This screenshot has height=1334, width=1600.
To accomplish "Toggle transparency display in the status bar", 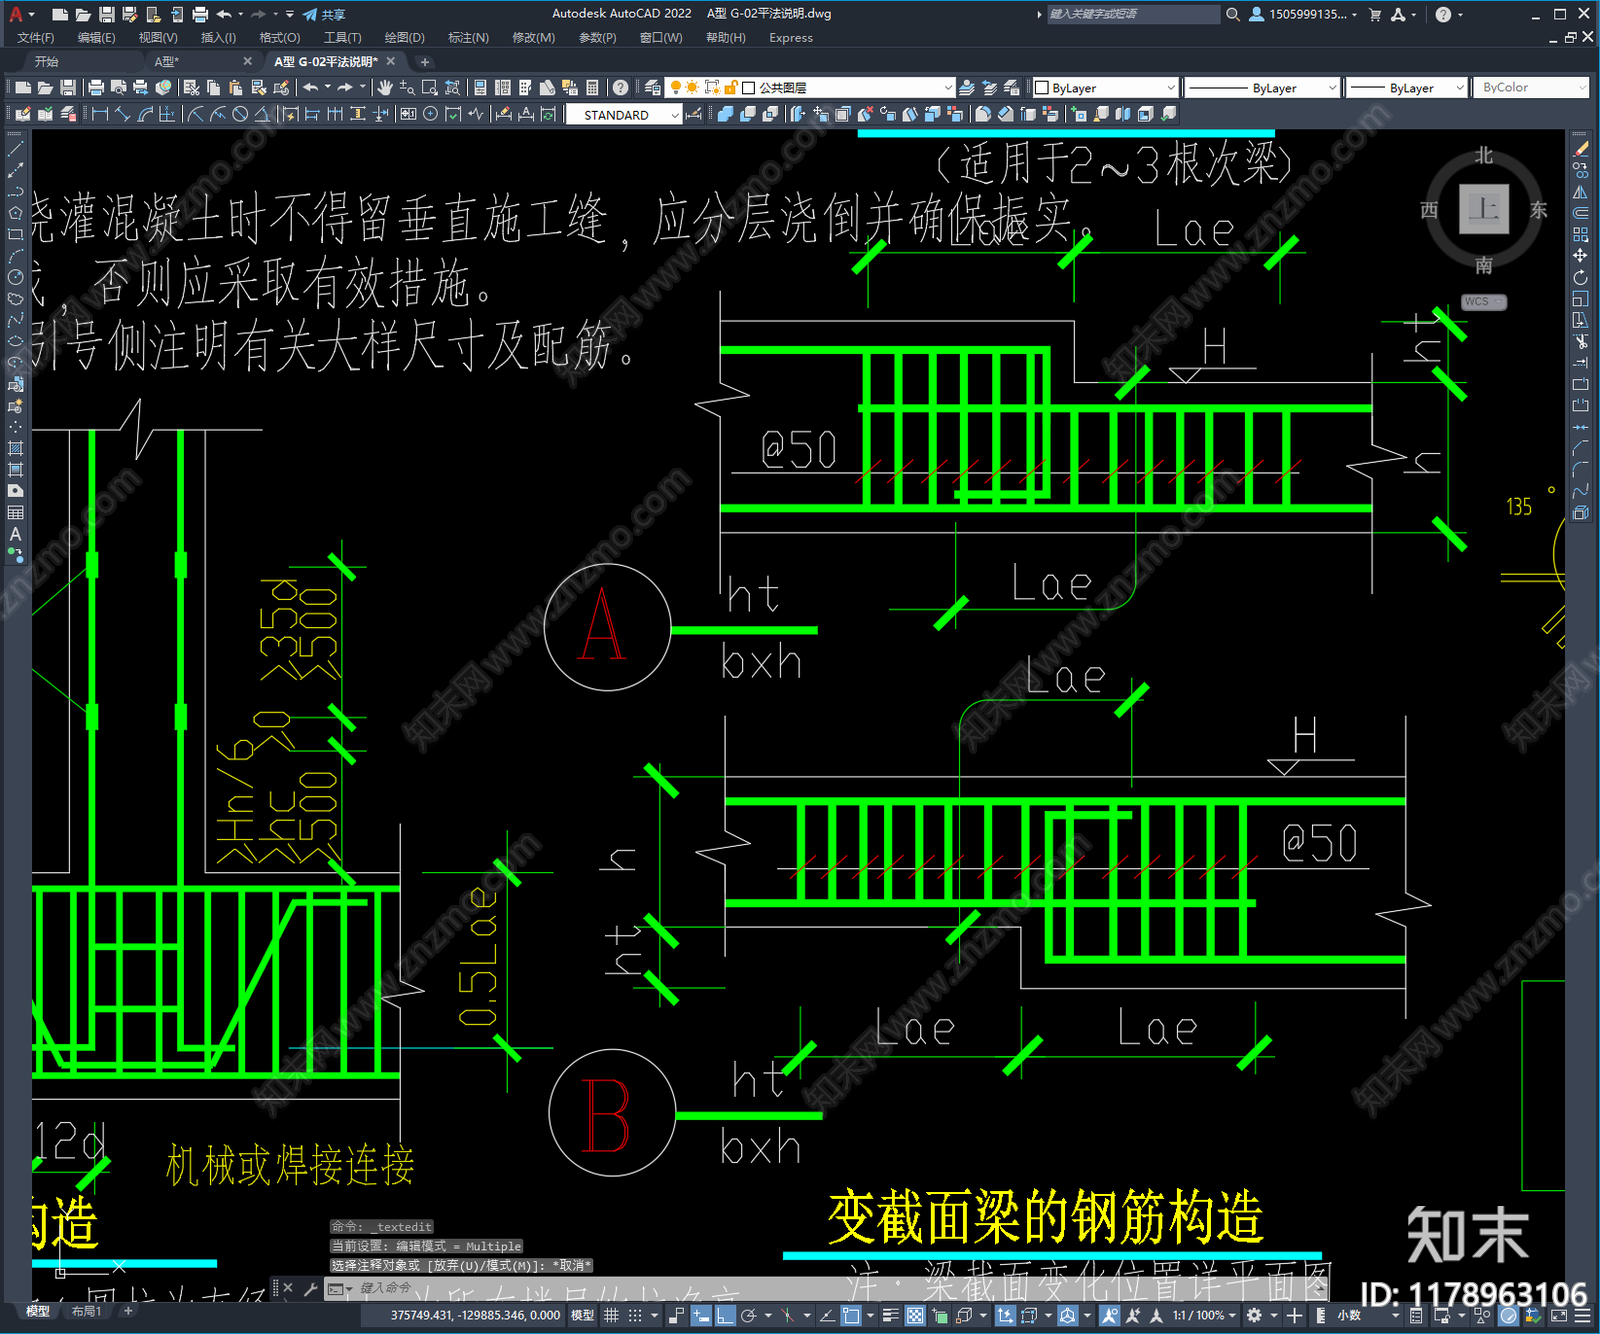I will pos(915,1315).
